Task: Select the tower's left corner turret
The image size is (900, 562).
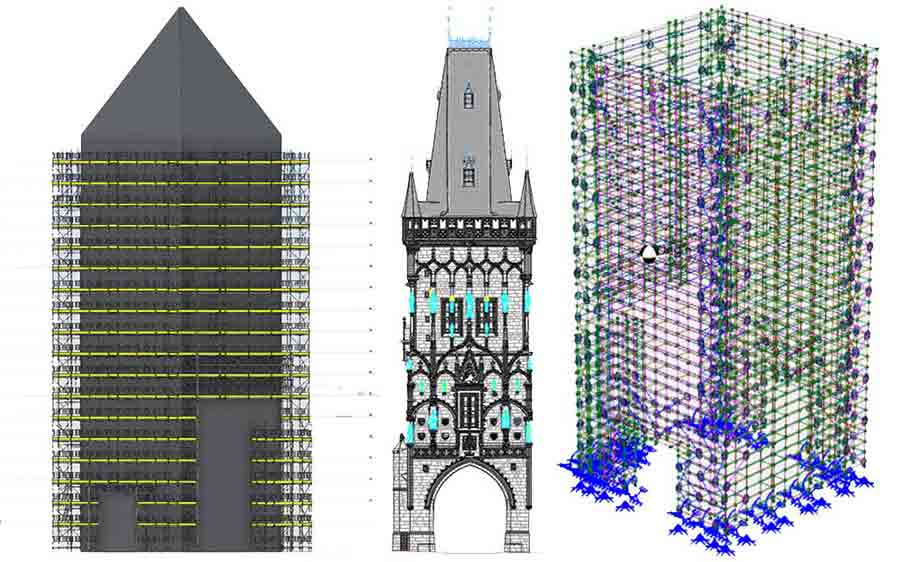Action: coord(411,195)
